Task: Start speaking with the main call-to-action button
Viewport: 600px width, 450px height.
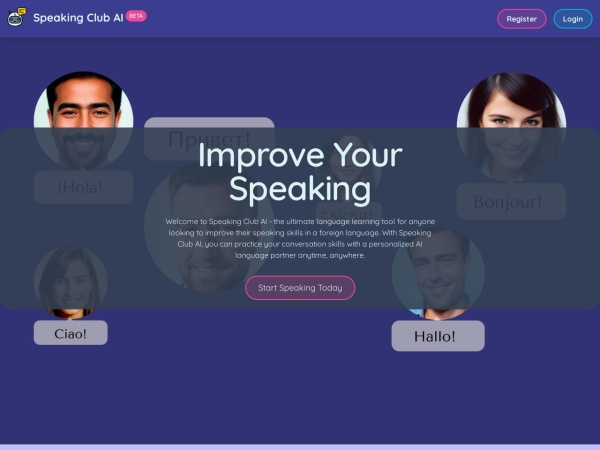Action: 300,288
